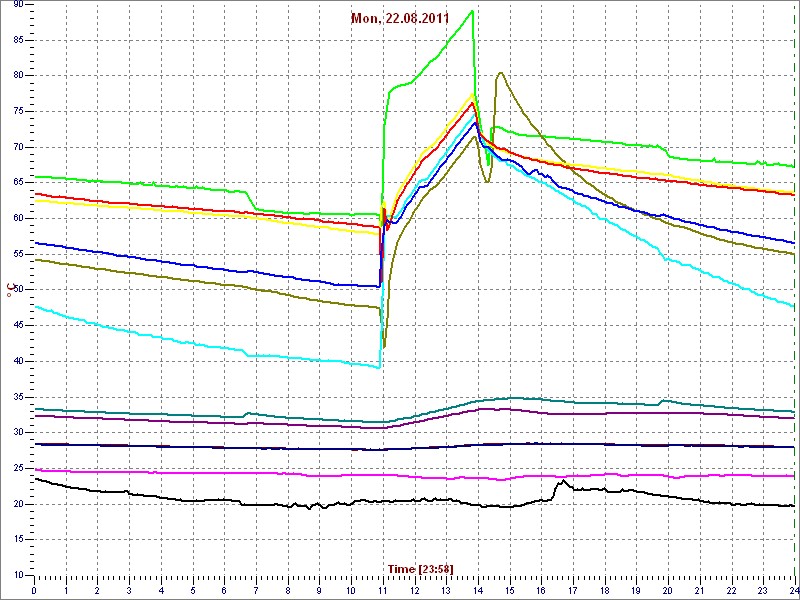Pick hour 8 on the time axis

(x=288, y=590)
